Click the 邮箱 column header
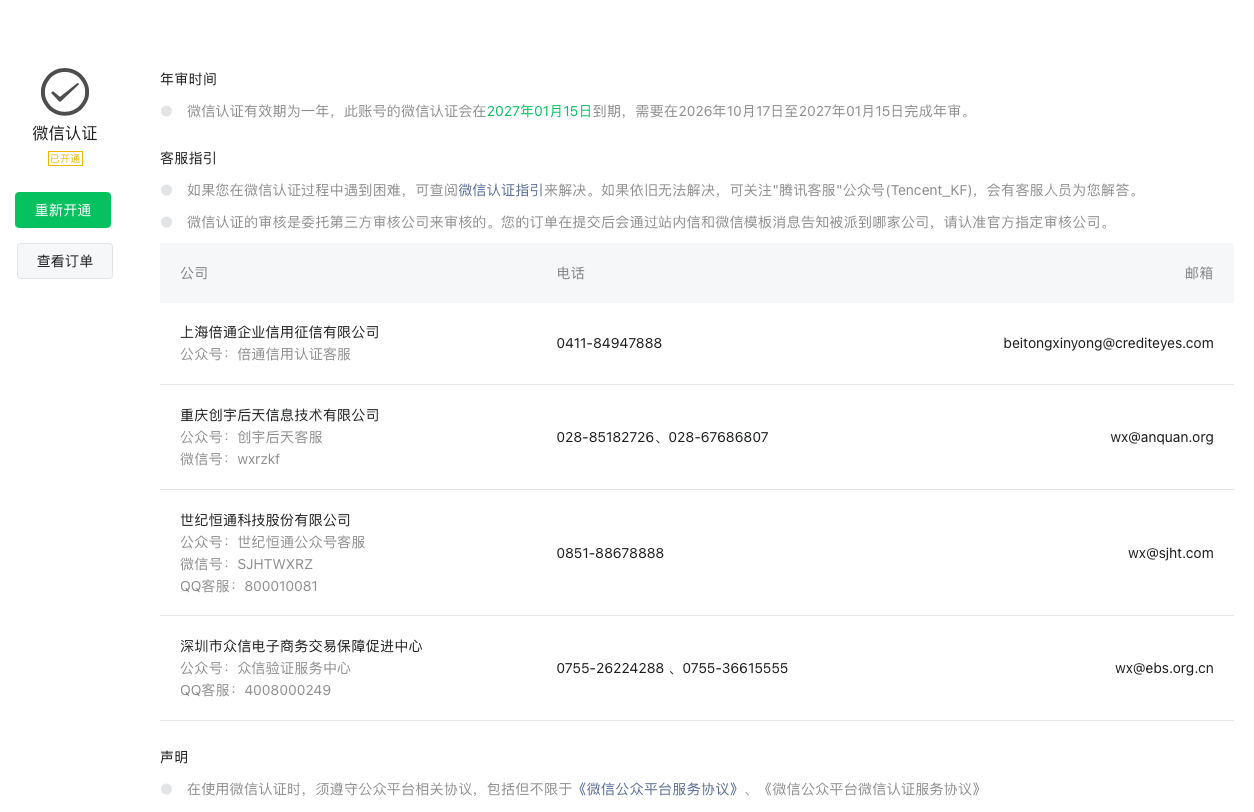 (1199, 273)
